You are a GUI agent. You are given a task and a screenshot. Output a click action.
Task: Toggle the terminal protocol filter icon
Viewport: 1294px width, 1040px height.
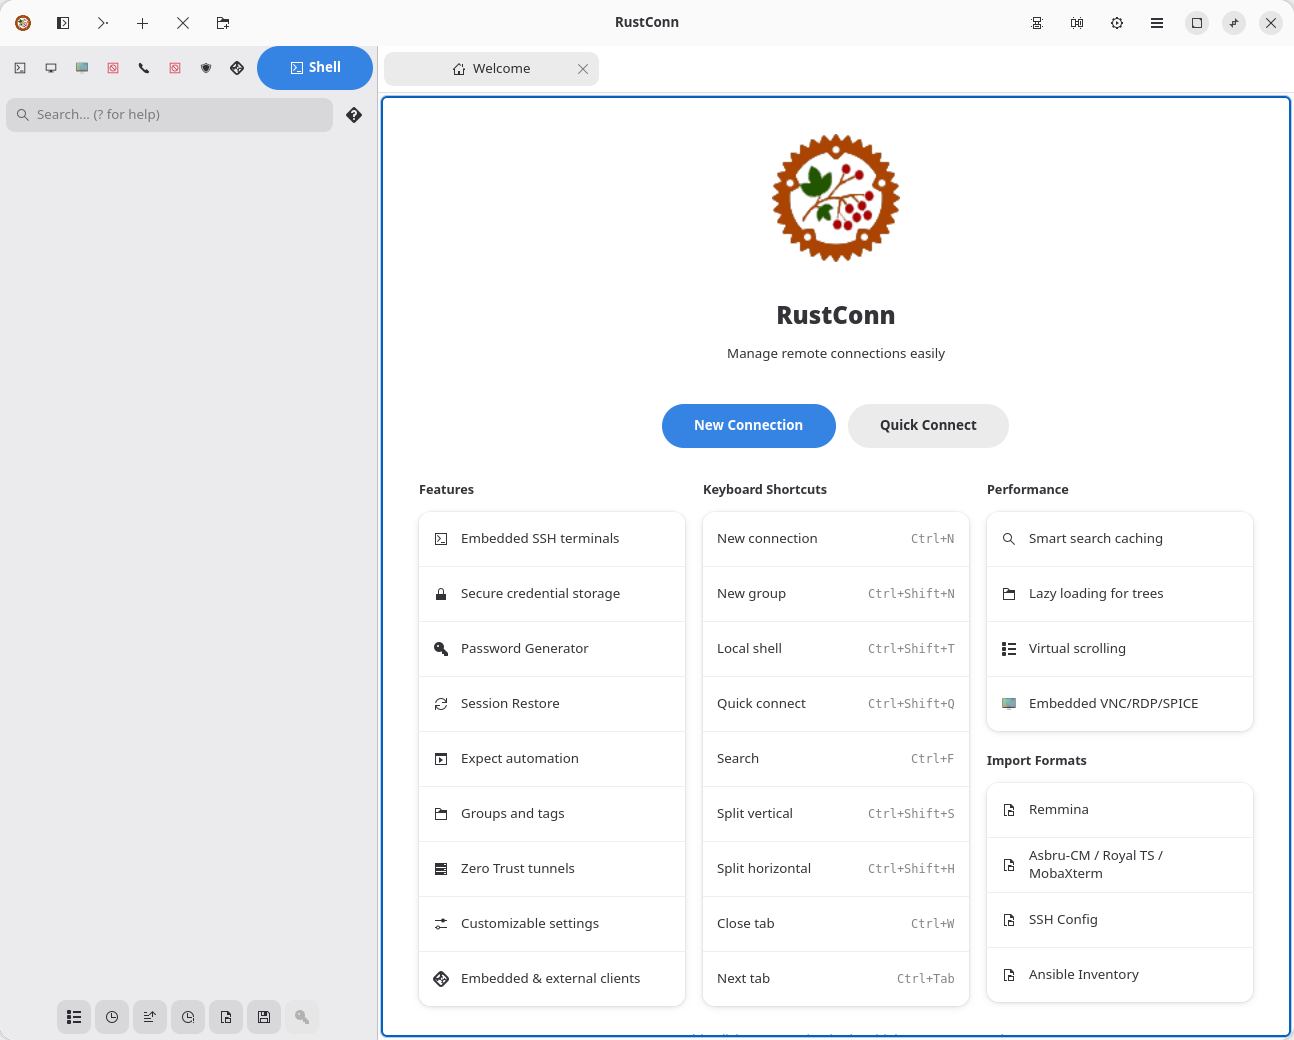click(x=20, y=68)
